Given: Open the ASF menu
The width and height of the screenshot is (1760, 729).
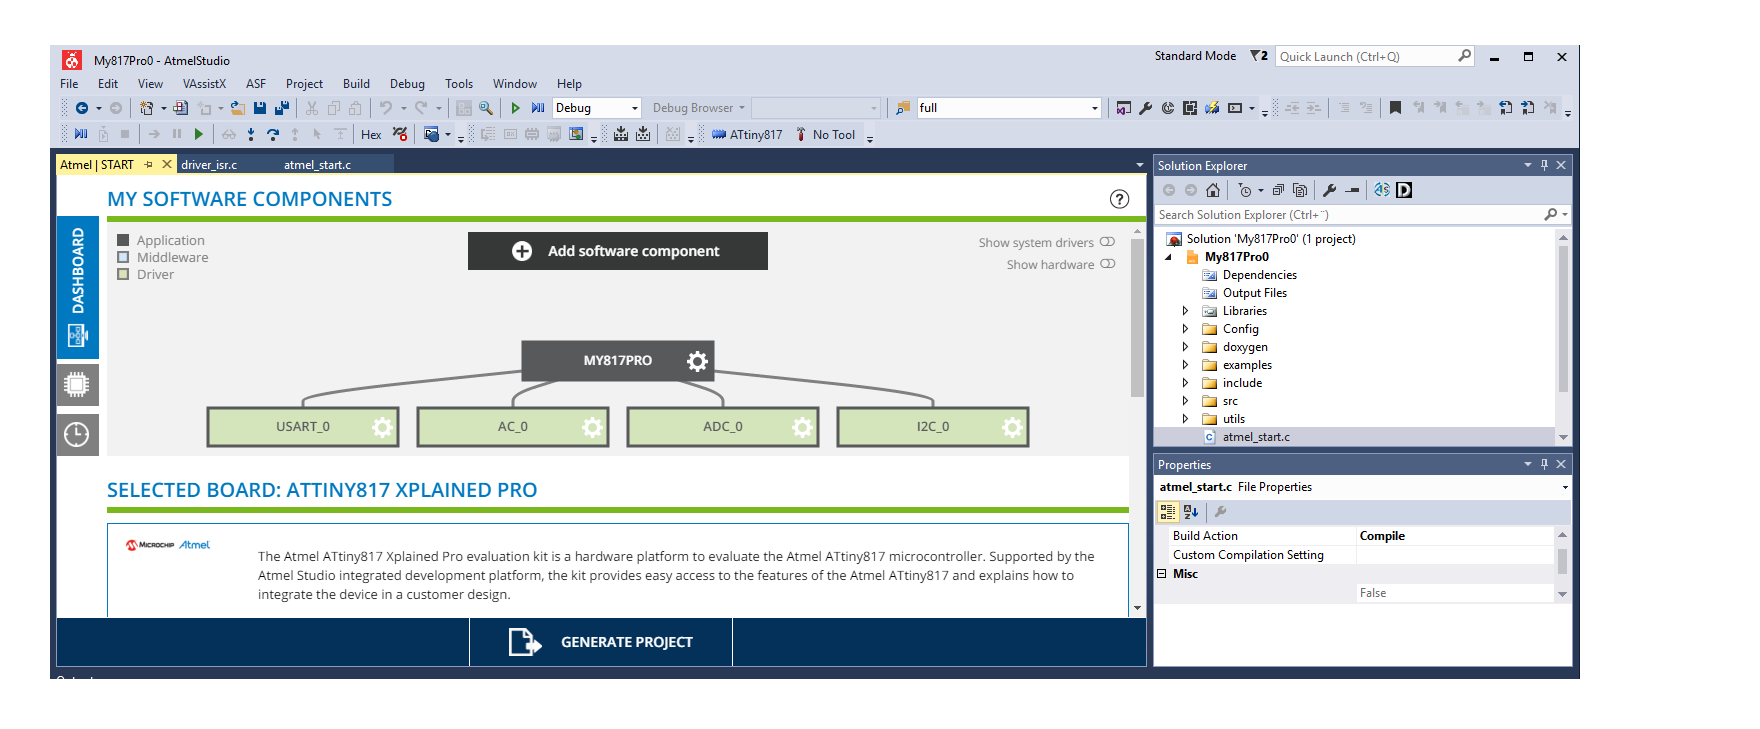Looking at the screenshot, I should [256, 84].
